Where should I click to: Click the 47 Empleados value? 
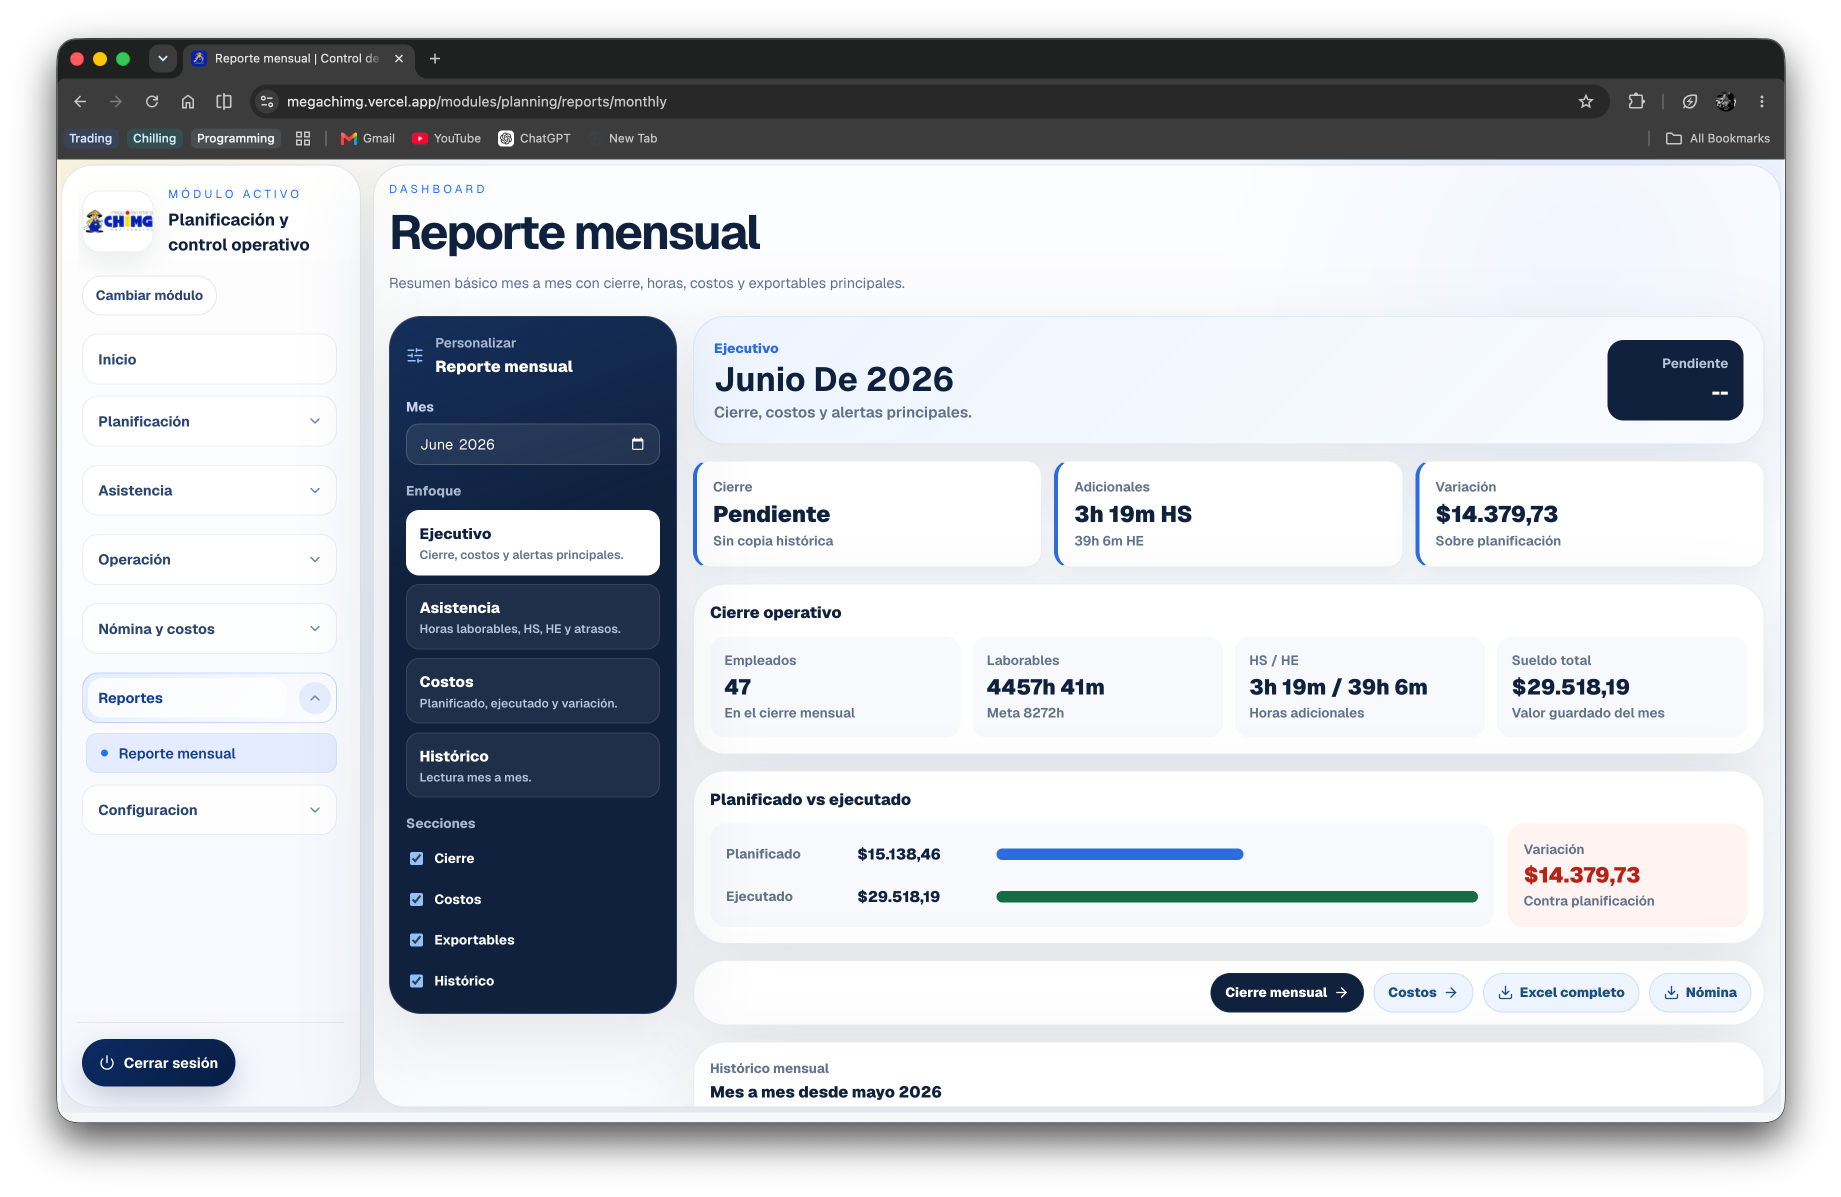click(x=738, y=687)
